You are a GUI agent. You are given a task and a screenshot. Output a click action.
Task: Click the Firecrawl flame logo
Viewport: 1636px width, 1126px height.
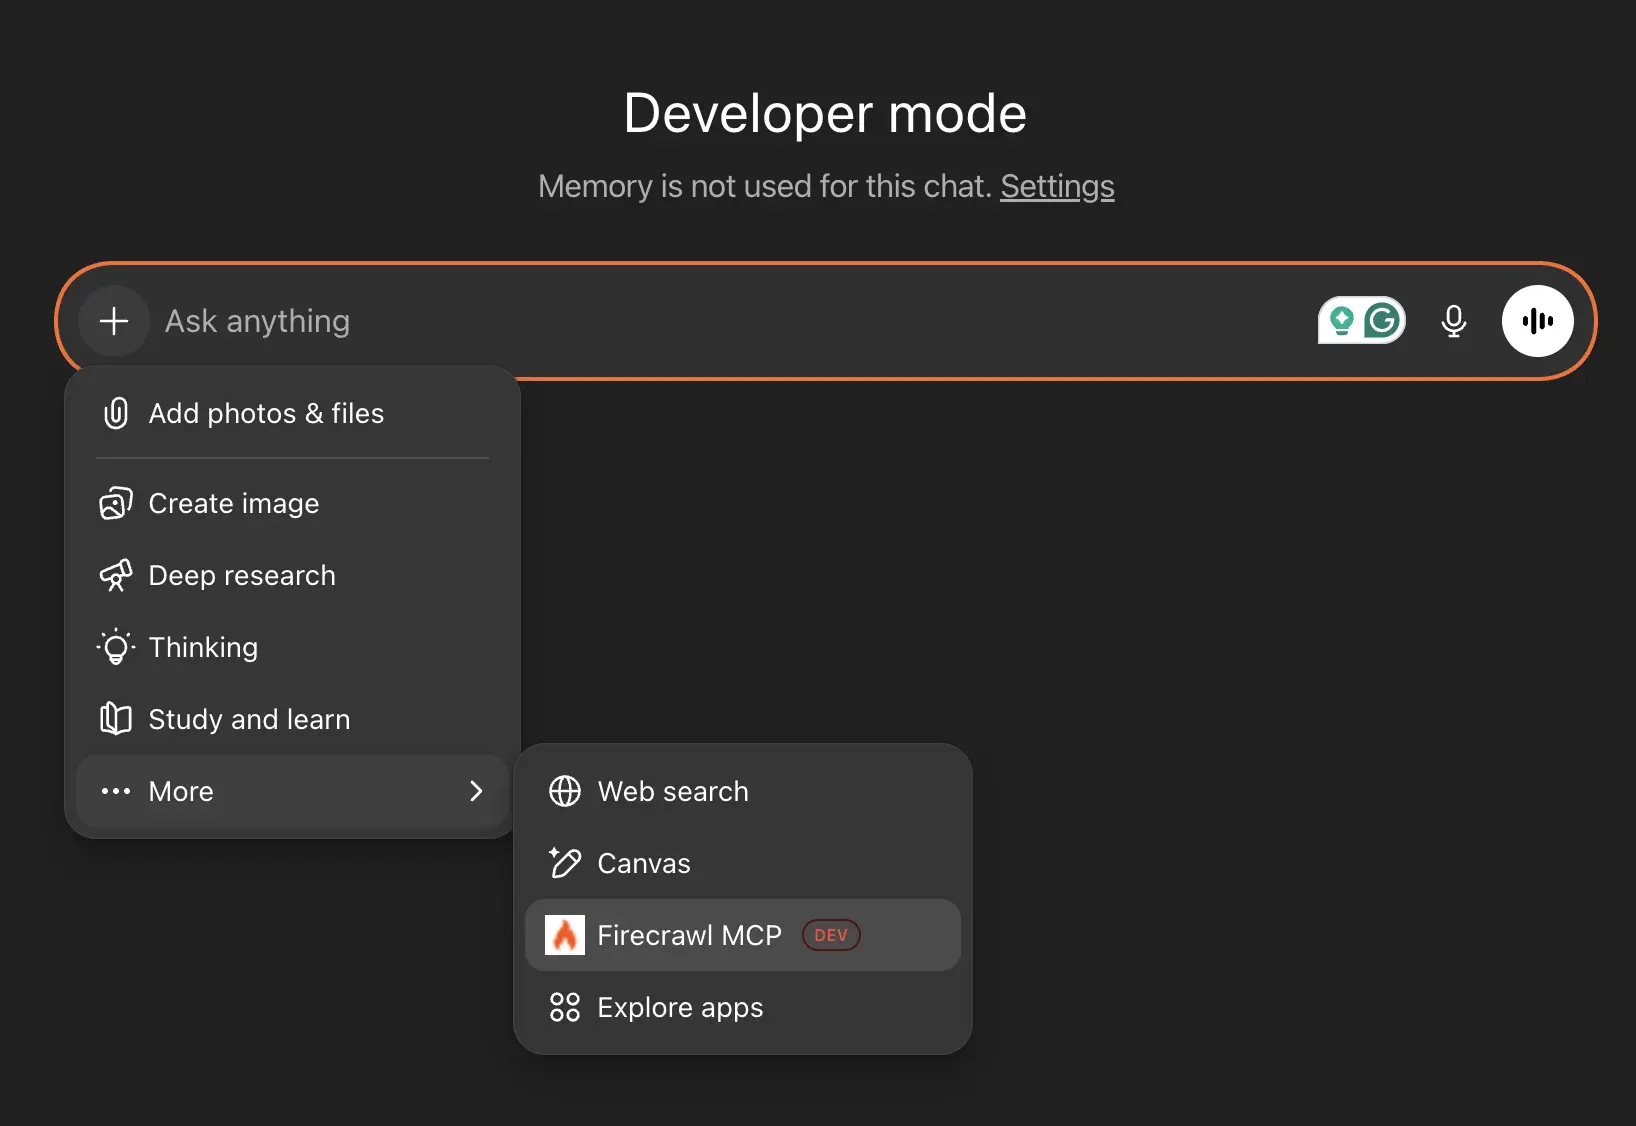(565, 935)
